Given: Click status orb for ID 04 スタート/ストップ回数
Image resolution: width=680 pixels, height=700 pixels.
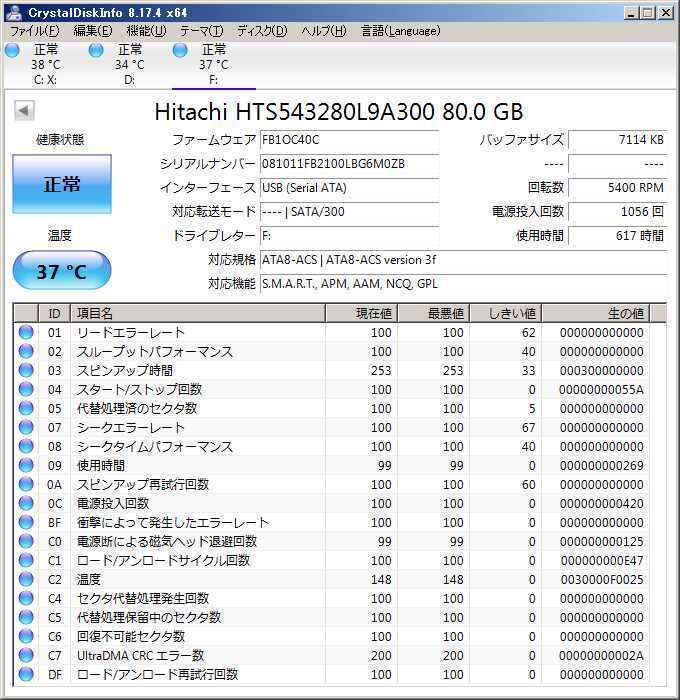Looking at the screenshot, I should coord(26,389).
